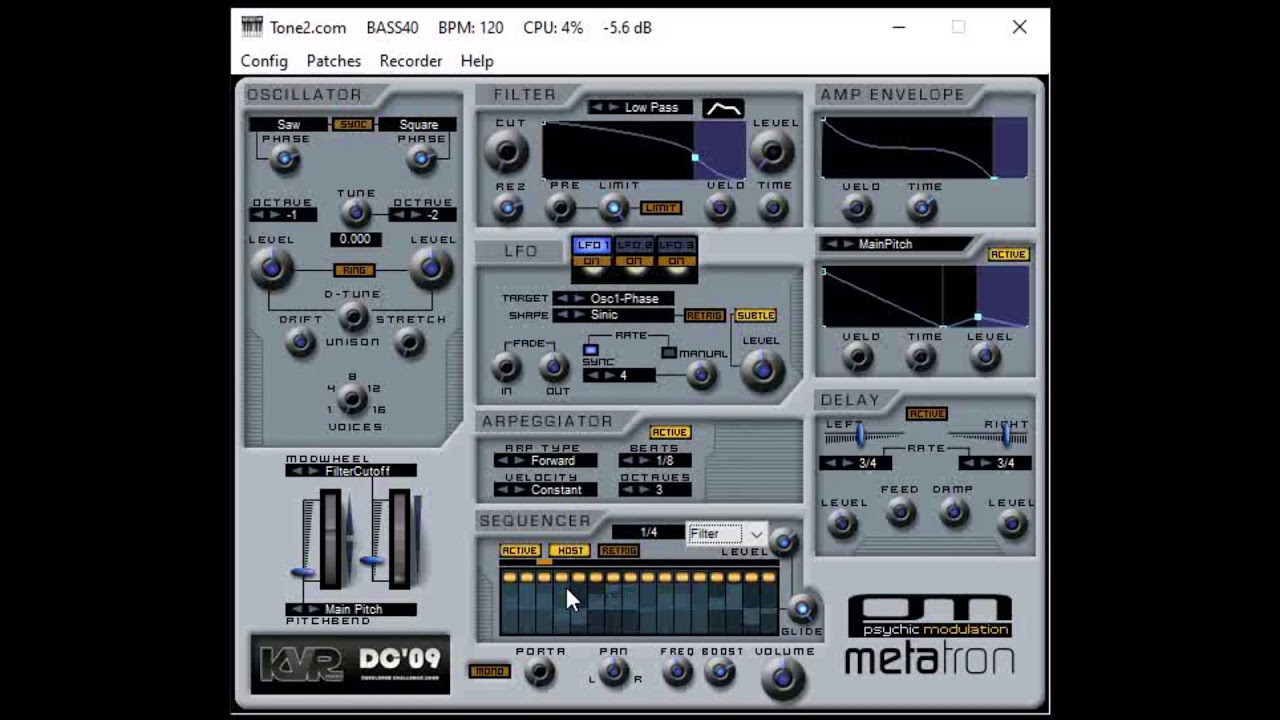
Task: Click the sequencer Retrig button
Action: tap(619, 550)
